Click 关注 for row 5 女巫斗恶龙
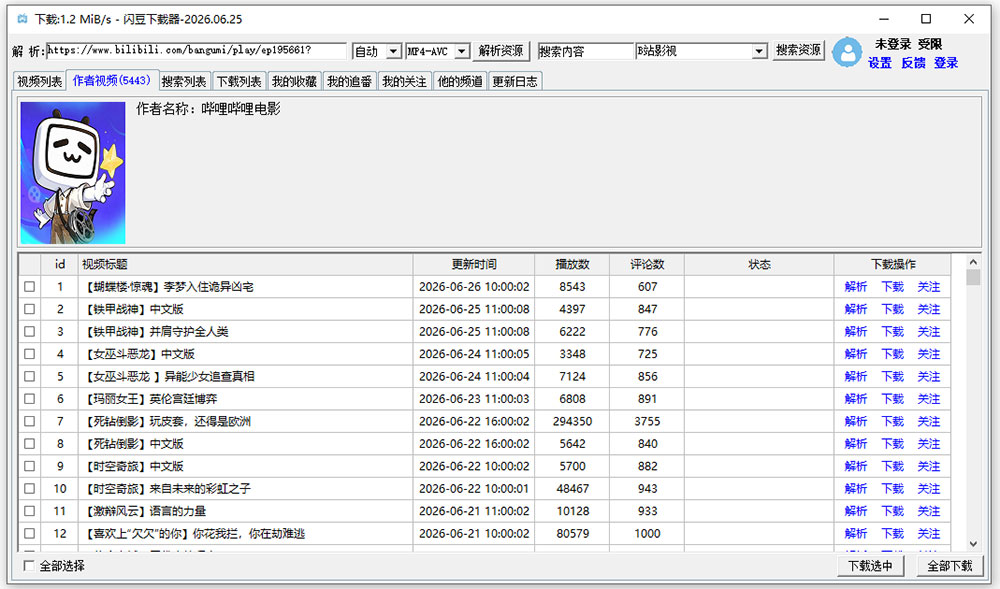 click(x=929, y=377)
